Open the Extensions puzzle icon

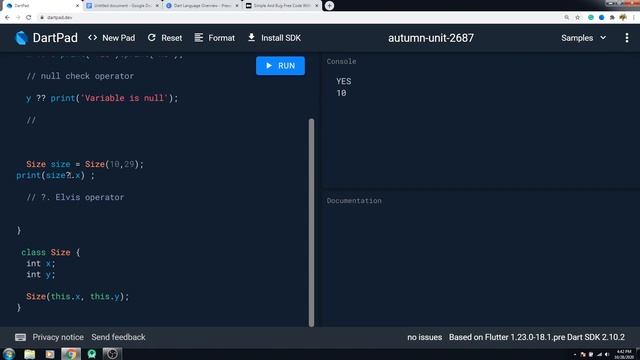click(x=612, y=18)
